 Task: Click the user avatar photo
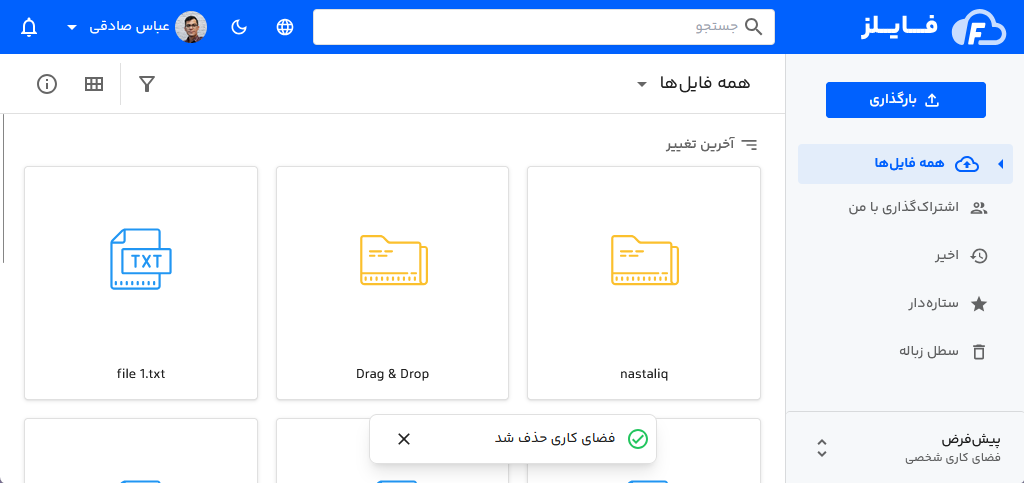click(x=191, y=27)
